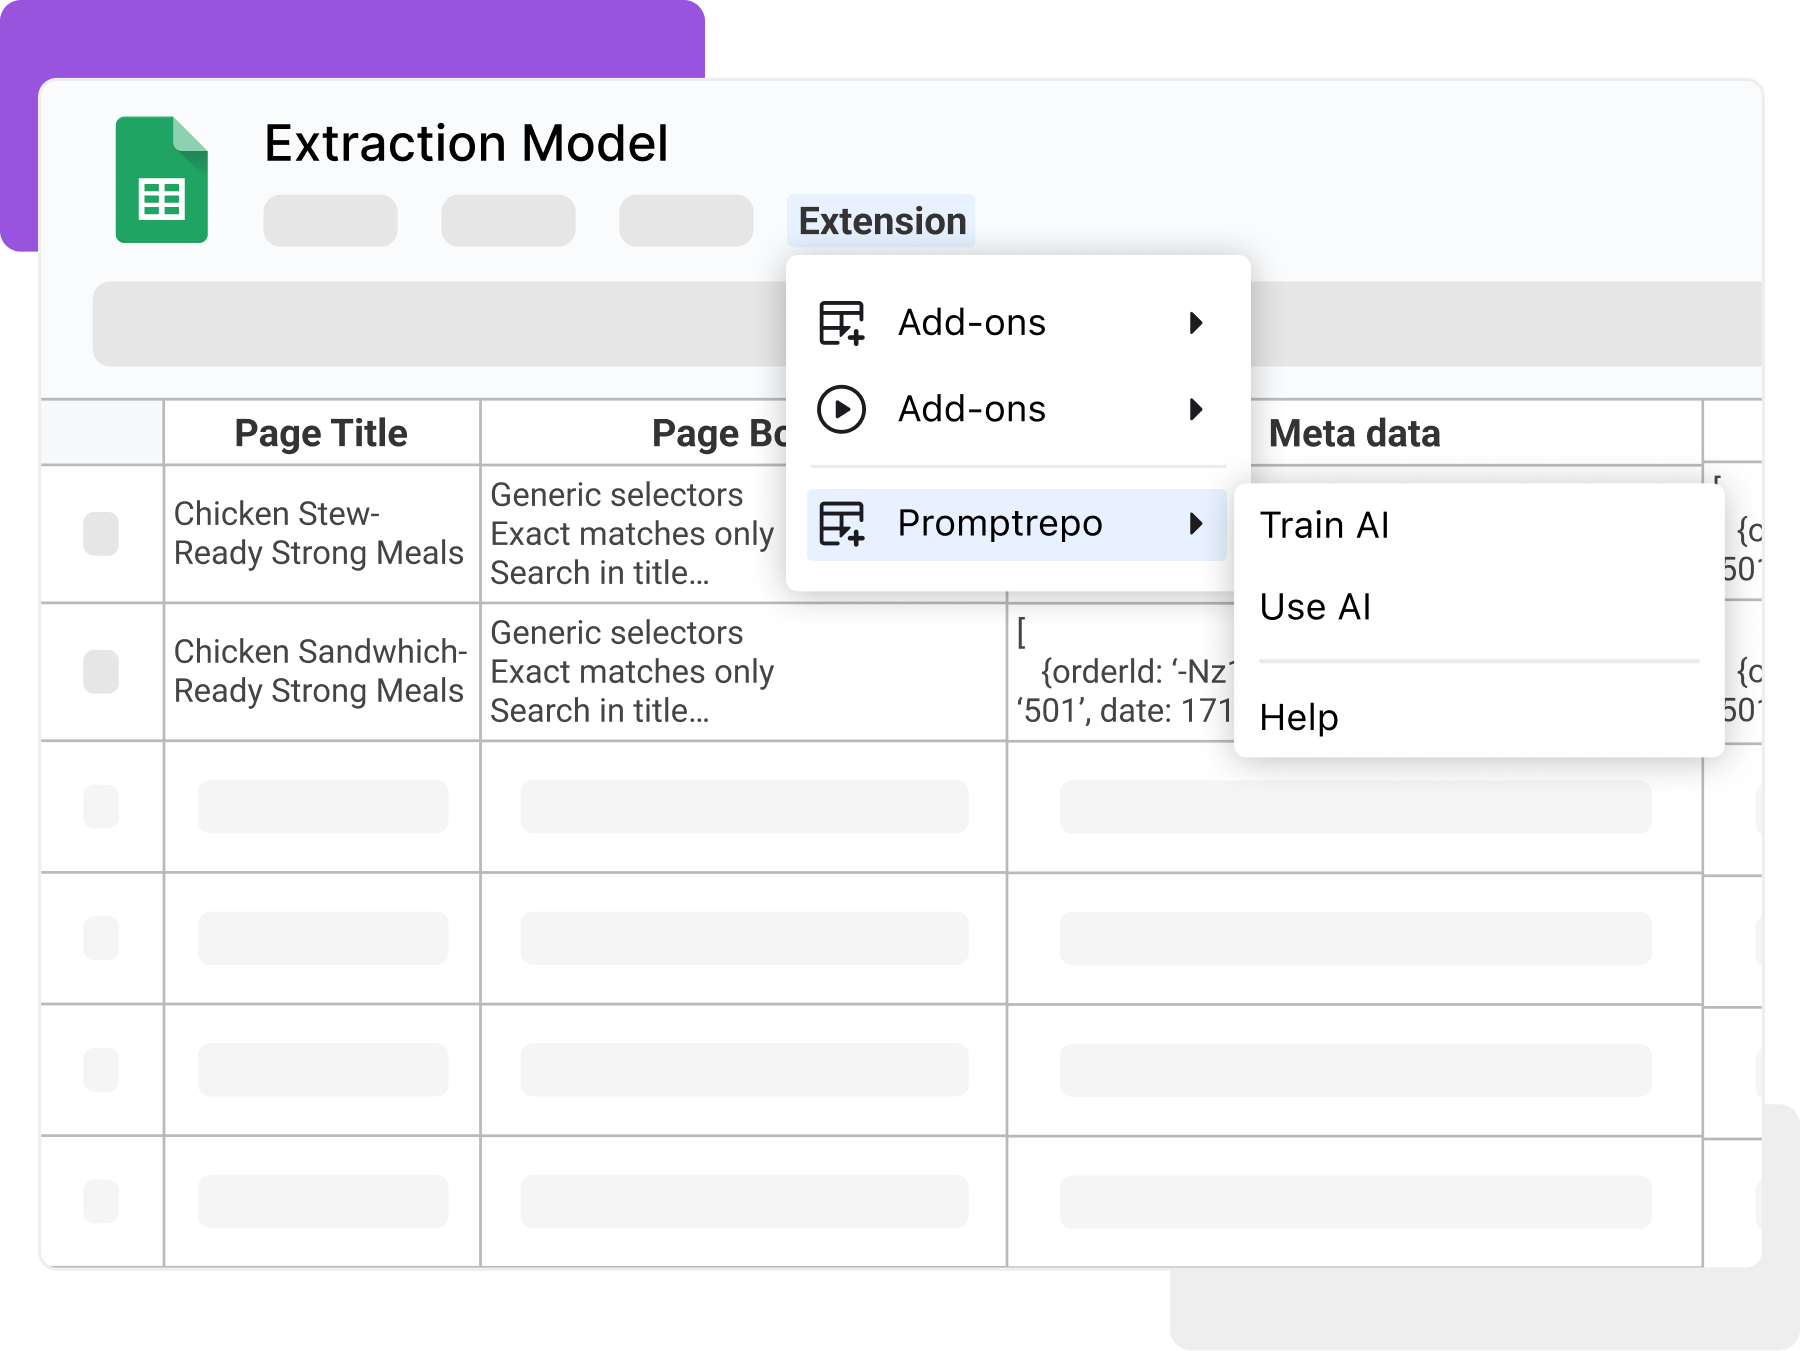Check the Chicken Sandwhich row checkbox
The height and width of the screenshot is (1351, 1800).
[x=101, y=672]
